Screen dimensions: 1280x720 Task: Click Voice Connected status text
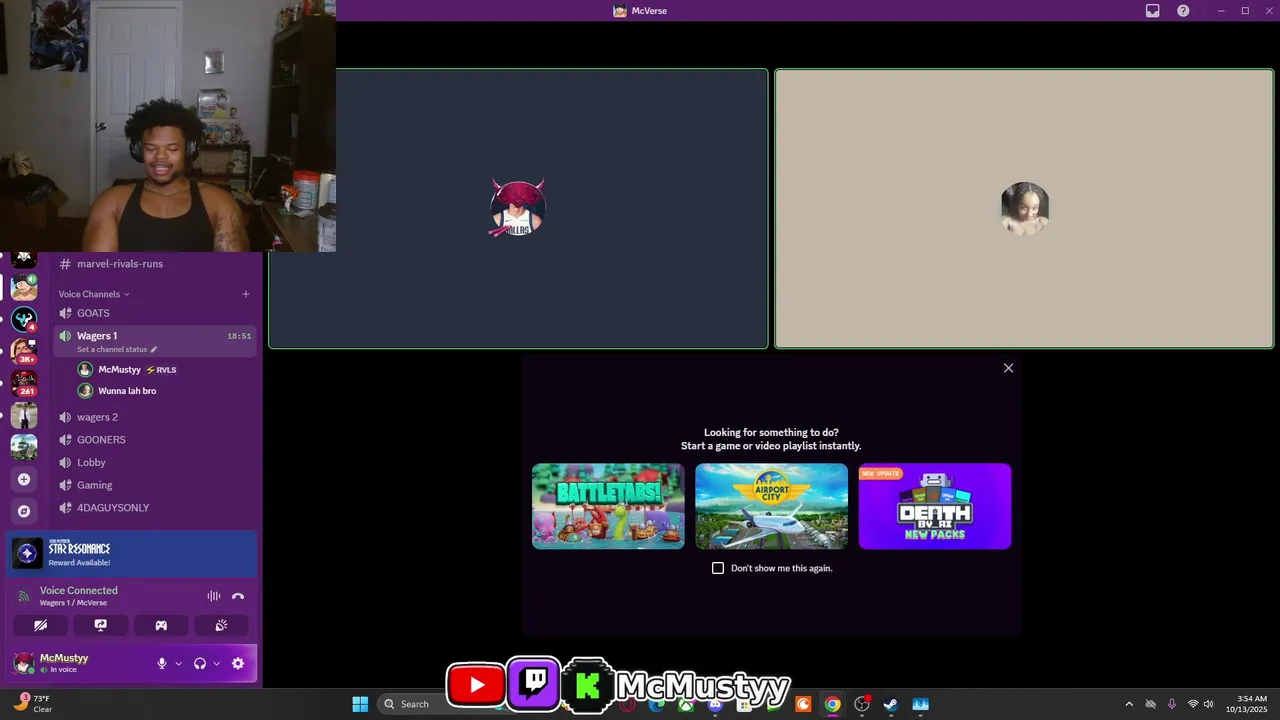[79, 591]
